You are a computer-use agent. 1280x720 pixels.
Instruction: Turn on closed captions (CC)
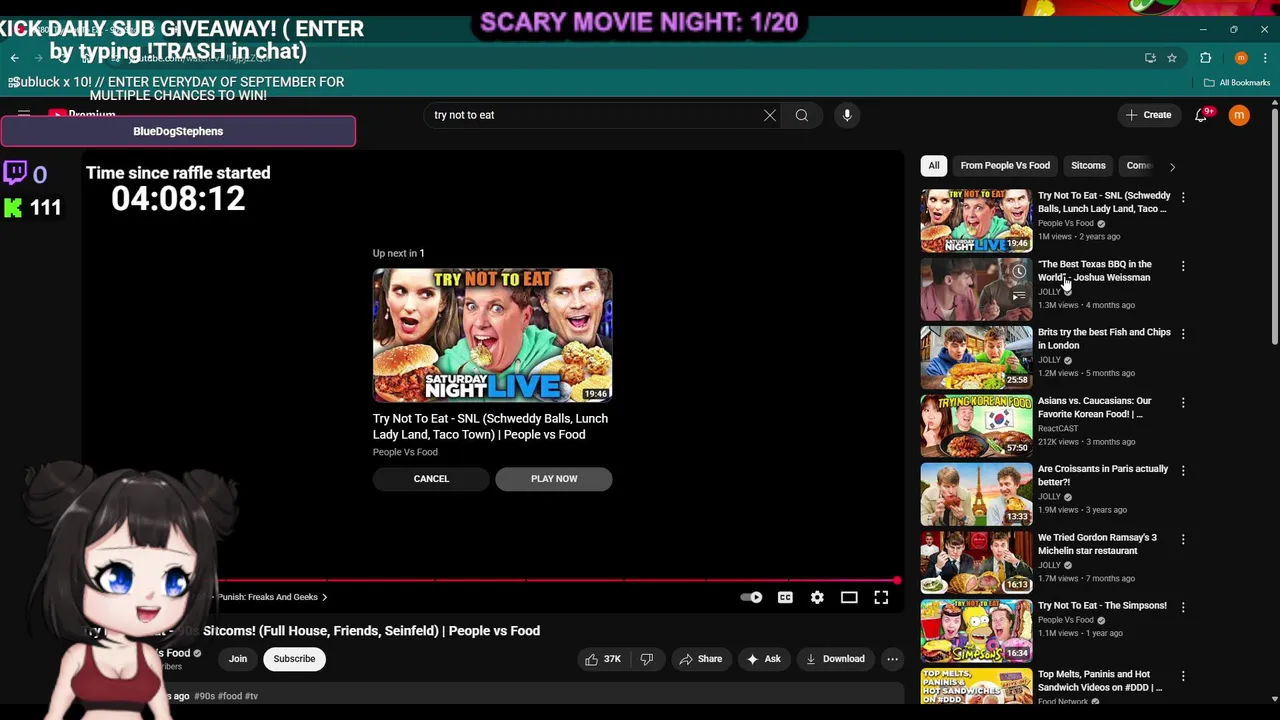pyautogui.click(x=785, y=597)
